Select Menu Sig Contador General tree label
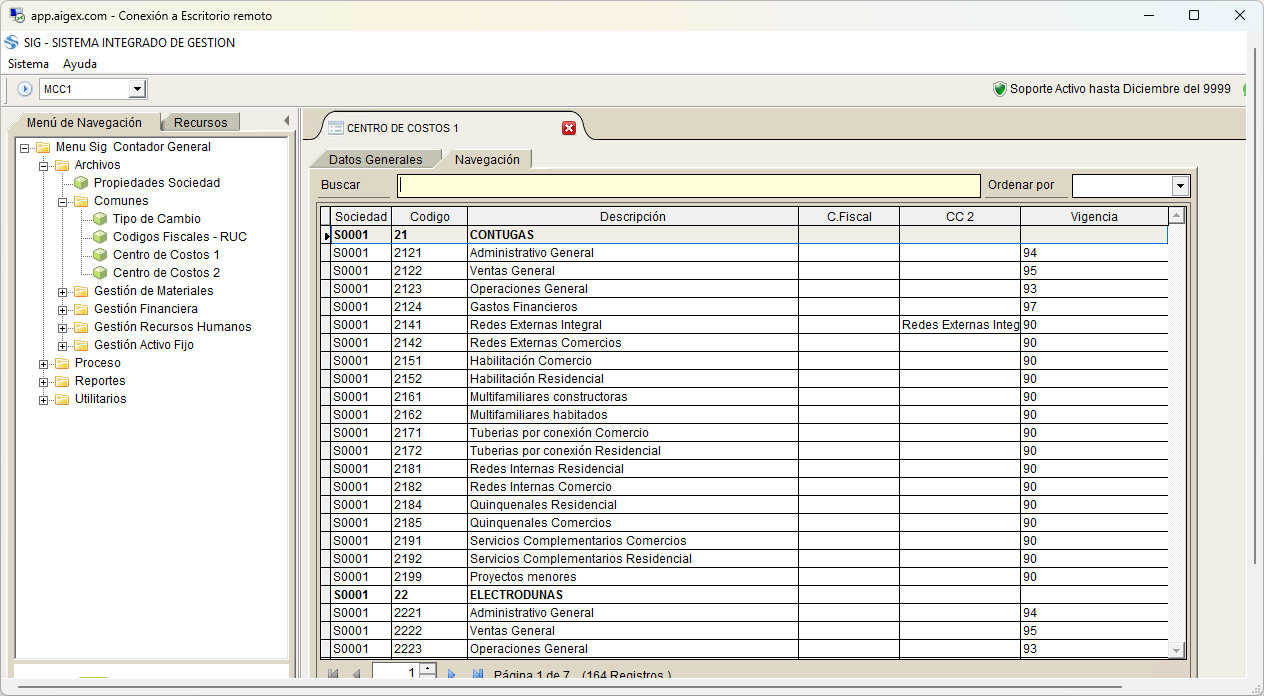 pyautogui.click(x=133, y=147)
